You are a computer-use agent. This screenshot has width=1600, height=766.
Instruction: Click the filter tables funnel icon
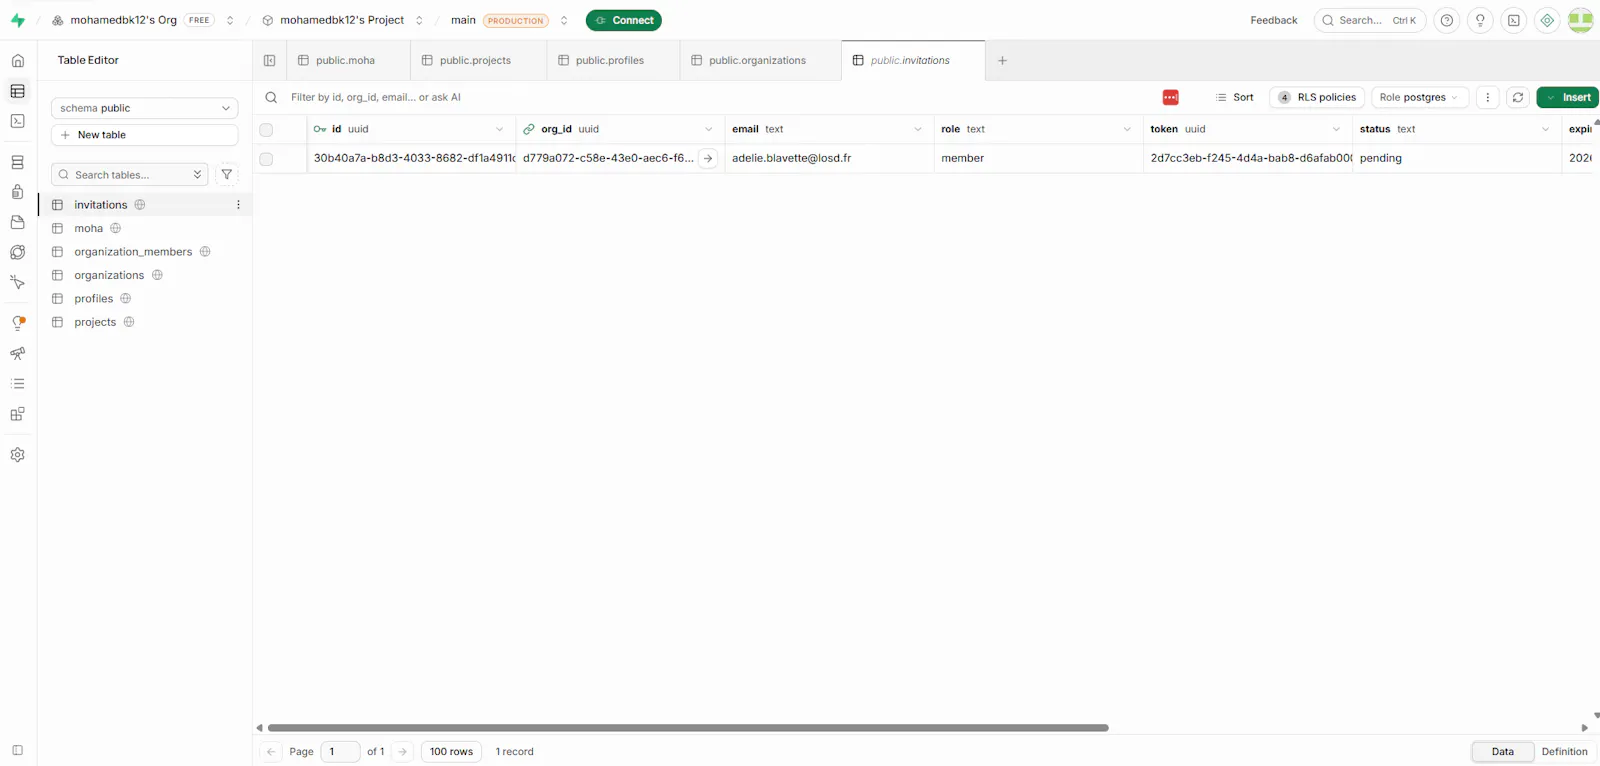click(227, 174)
